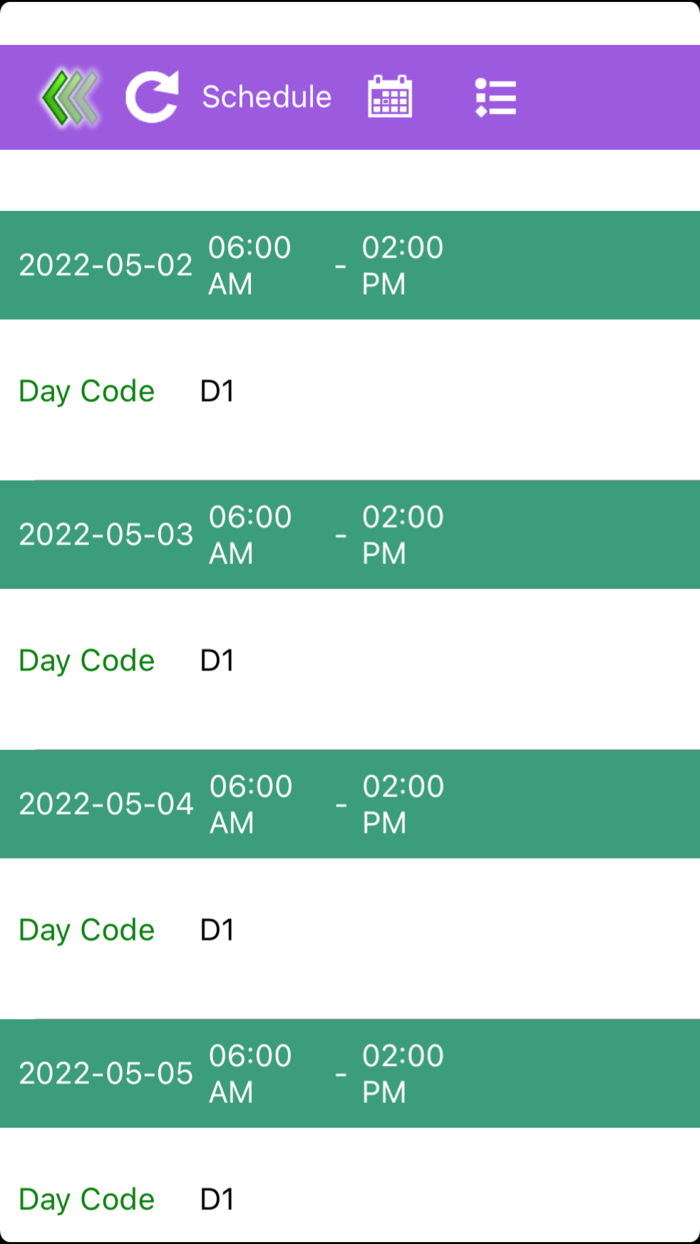The width and height of the screenshot is (700, 1244).
Task: Expand the 2022-05-03 schedule entry
Action: pos(350,535)
